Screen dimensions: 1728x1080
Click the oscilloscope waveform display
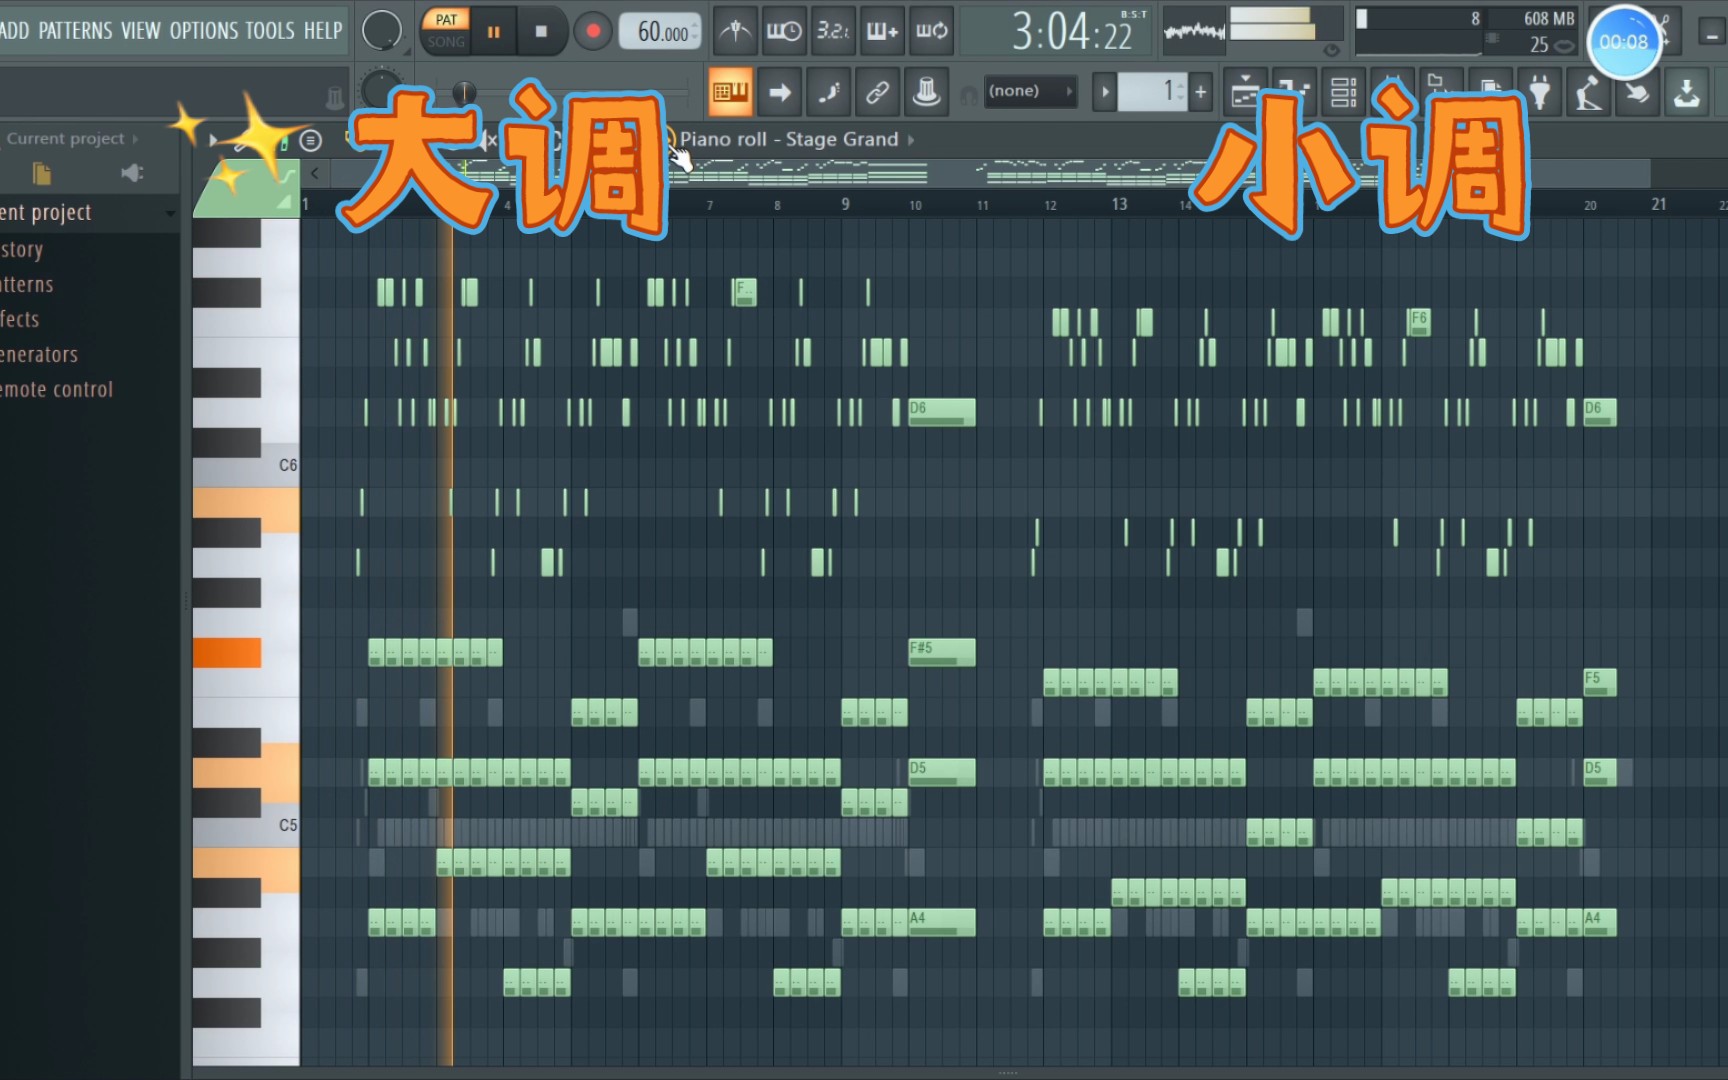(1195, 32)
